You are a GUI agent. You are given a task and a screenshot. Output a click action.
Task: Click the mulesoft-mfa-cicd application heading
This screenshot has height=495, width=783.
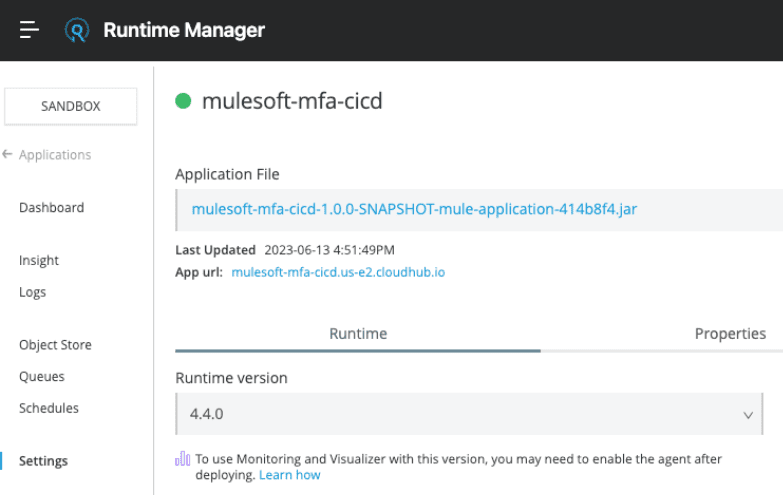point(292,101)
